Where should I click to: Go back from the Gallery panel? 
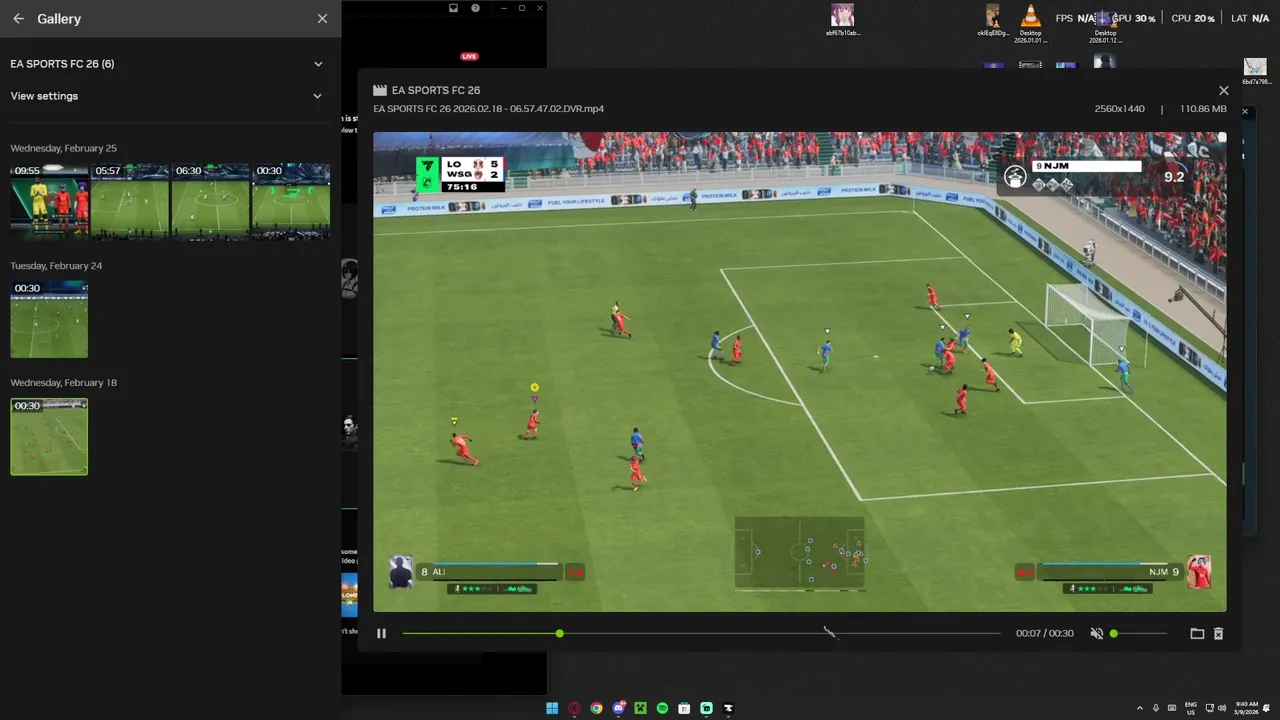[x=18, y=19]
